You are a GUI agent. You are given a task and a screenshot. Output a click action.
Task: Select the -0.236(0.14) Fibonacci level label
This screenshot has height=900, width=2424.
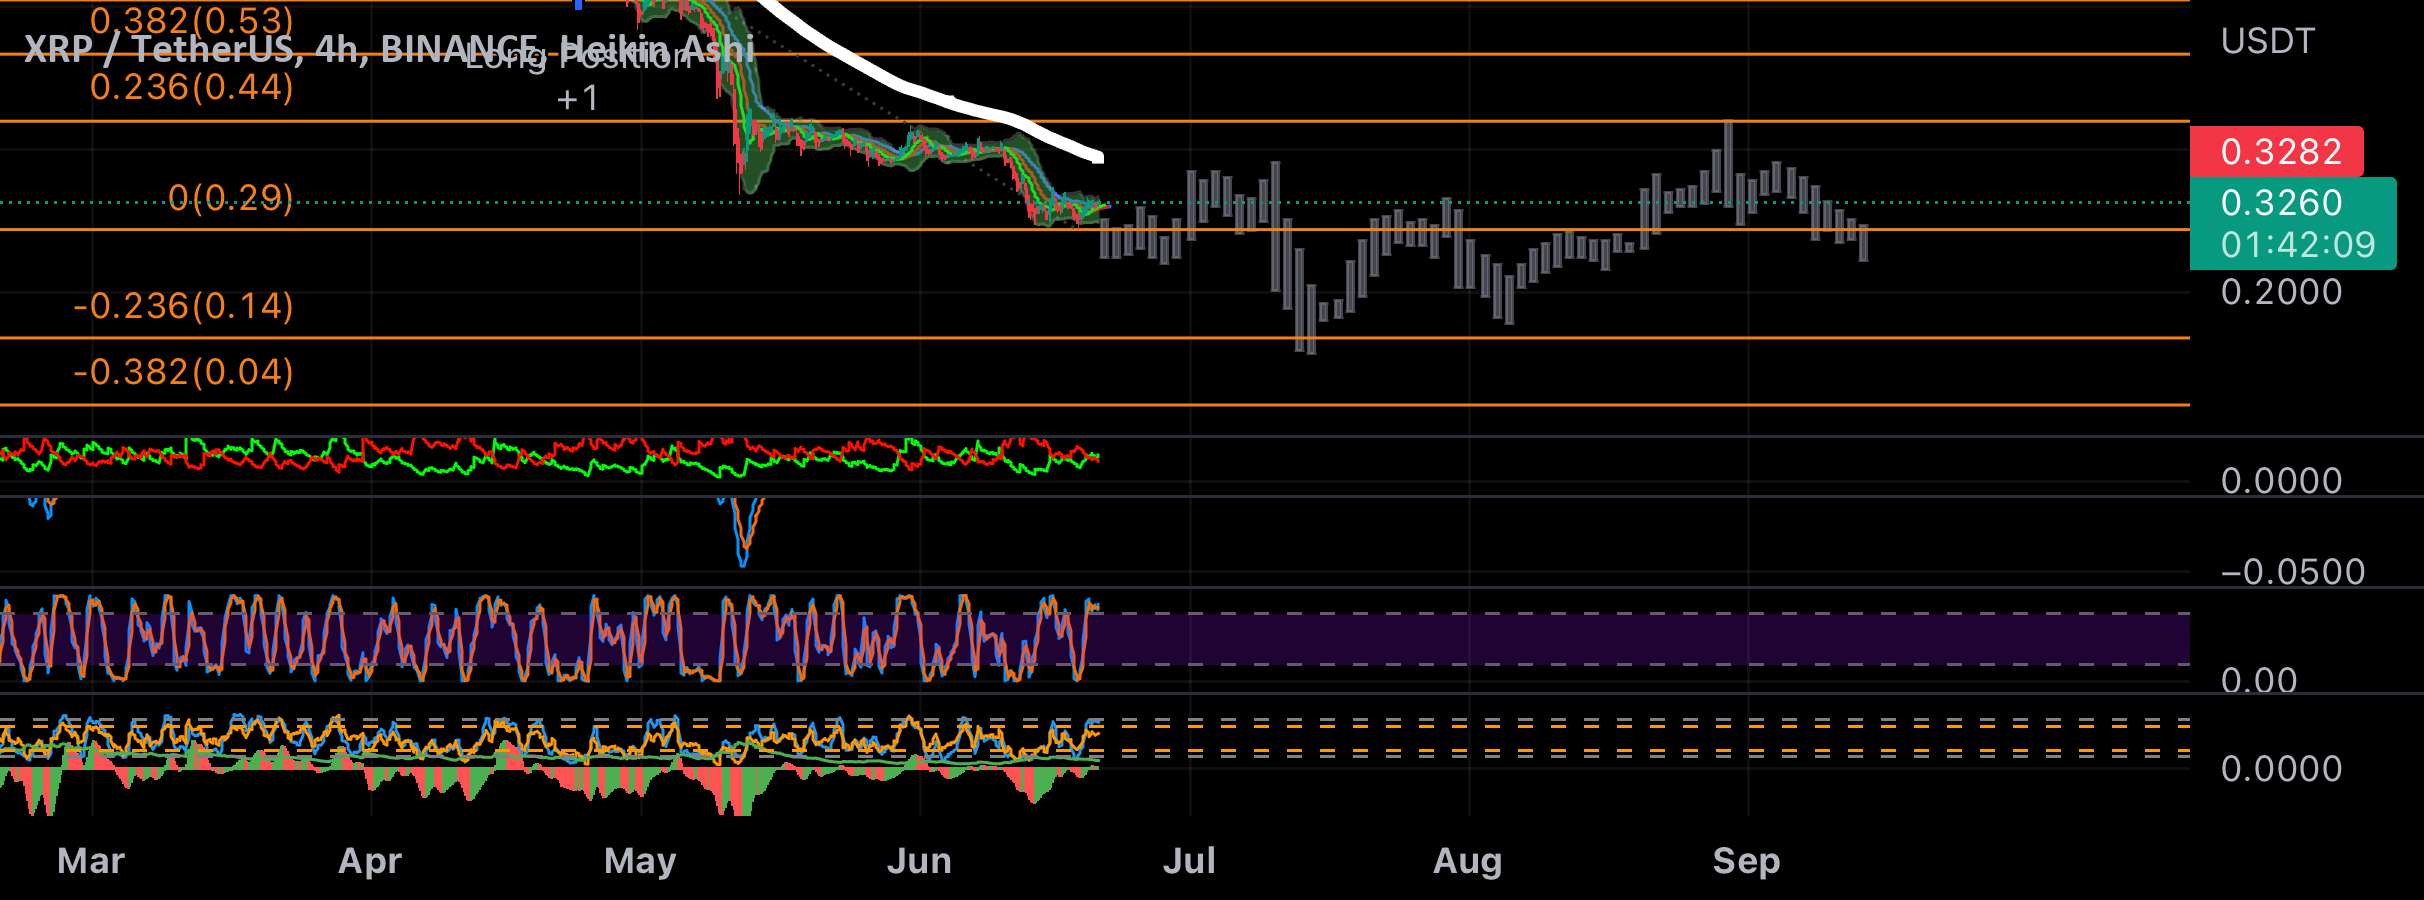[x=184, y=305]
